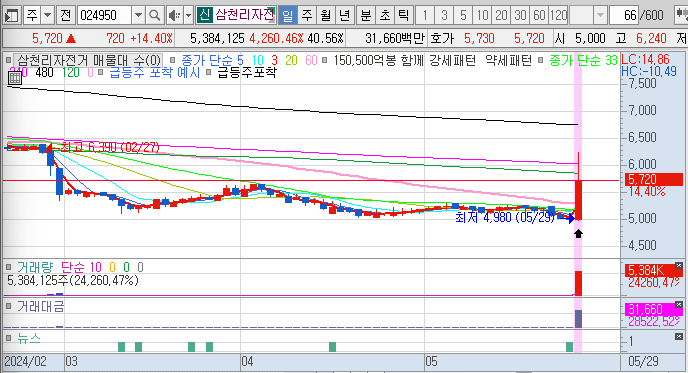Click the red up-triangle beside price 5,720
The height and width of the screenshot is (373, 688).
point(71,39)
